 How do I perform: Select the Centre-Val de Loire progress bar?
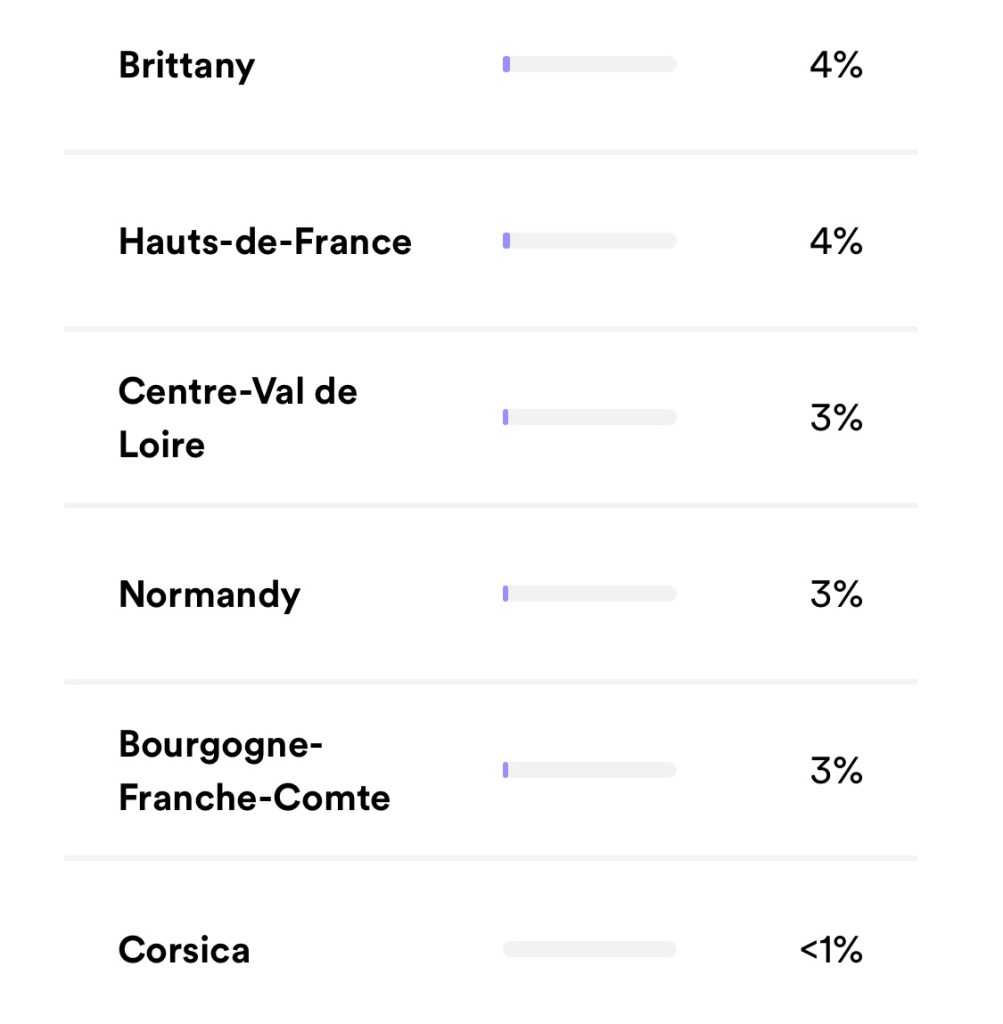click(x=589, y=417)
